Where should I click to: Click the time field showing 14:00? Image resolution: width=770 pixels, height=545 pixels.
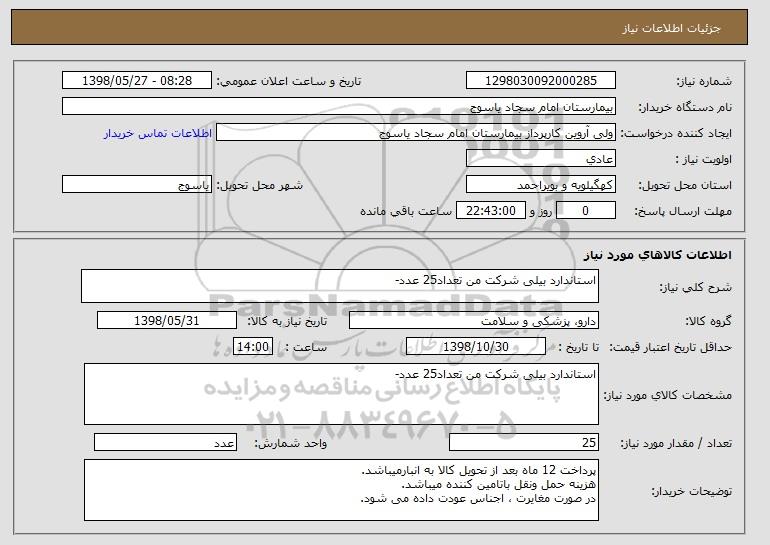click(x=253, y=347)
